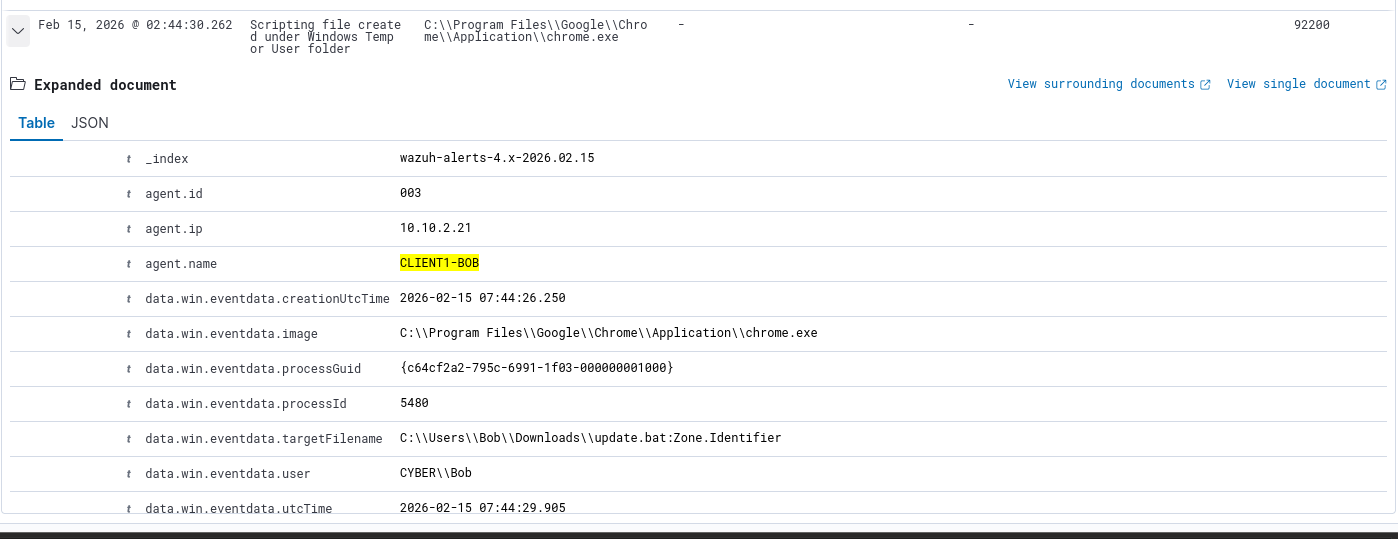Switch to the Table tab
The width and height of the screenshot is (1398, 539).
tap(37, 123)
